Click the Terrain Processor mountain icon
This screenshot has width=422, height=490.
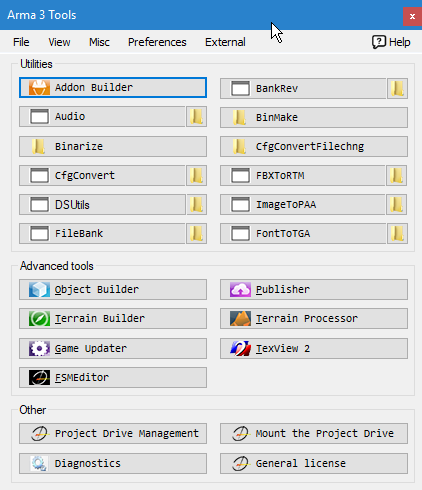click(x=240, y=319)
